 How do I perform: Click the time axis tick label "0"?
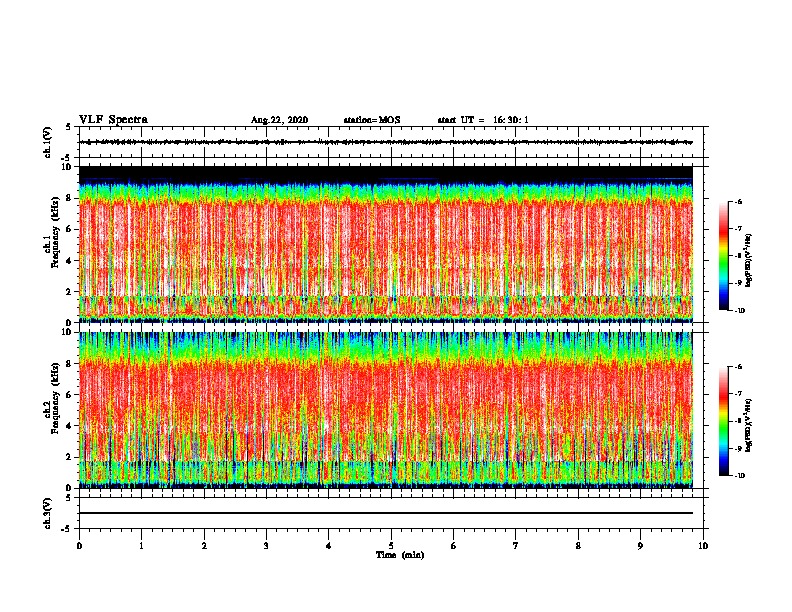coord(79,546)
